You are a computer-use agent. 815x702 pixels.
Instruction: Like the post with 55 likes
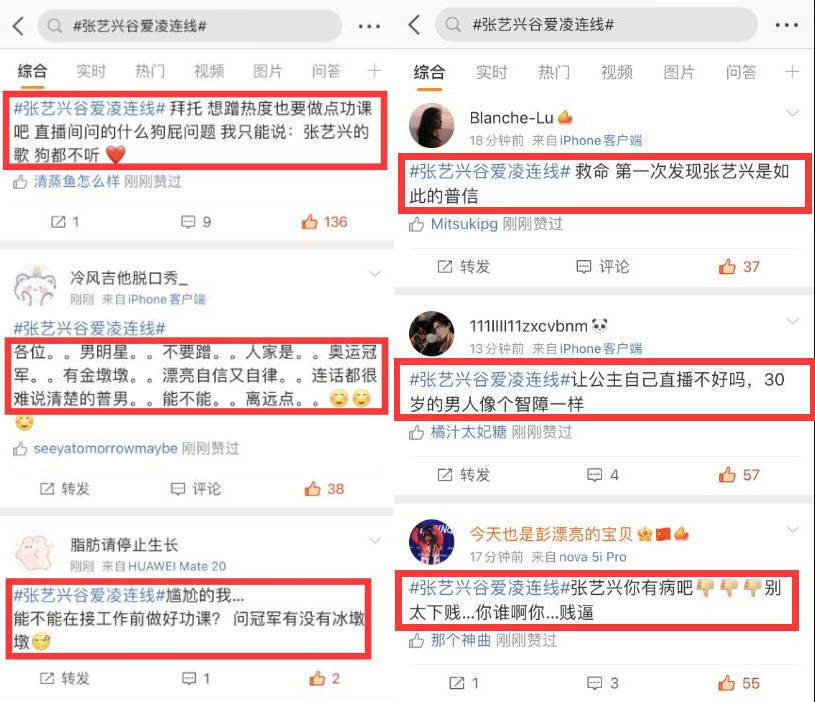(x=739, y=683)
